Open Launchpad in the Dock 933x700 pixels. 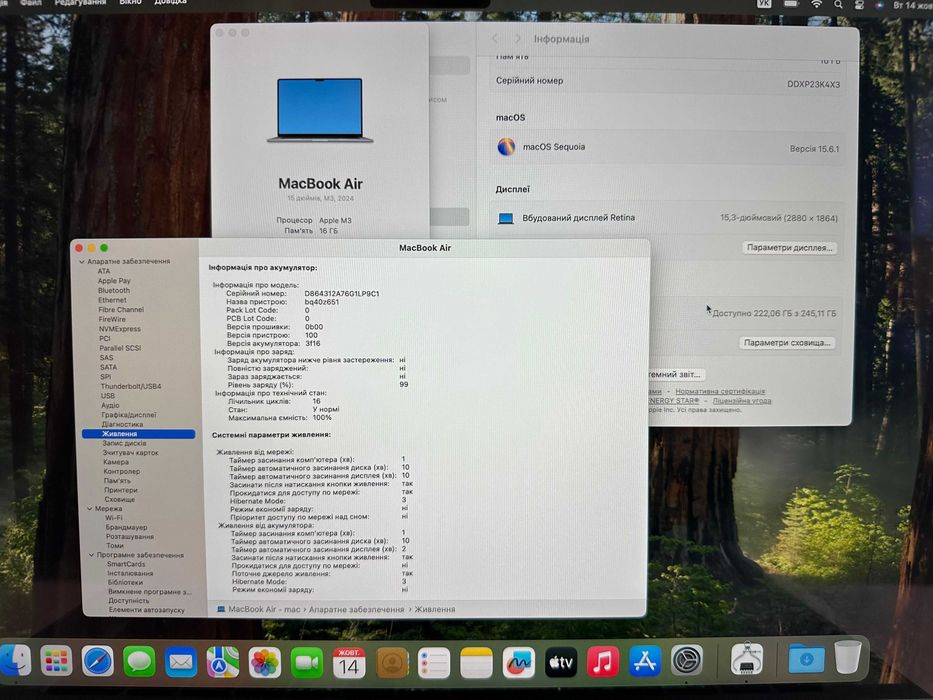[x=56, y=661]
